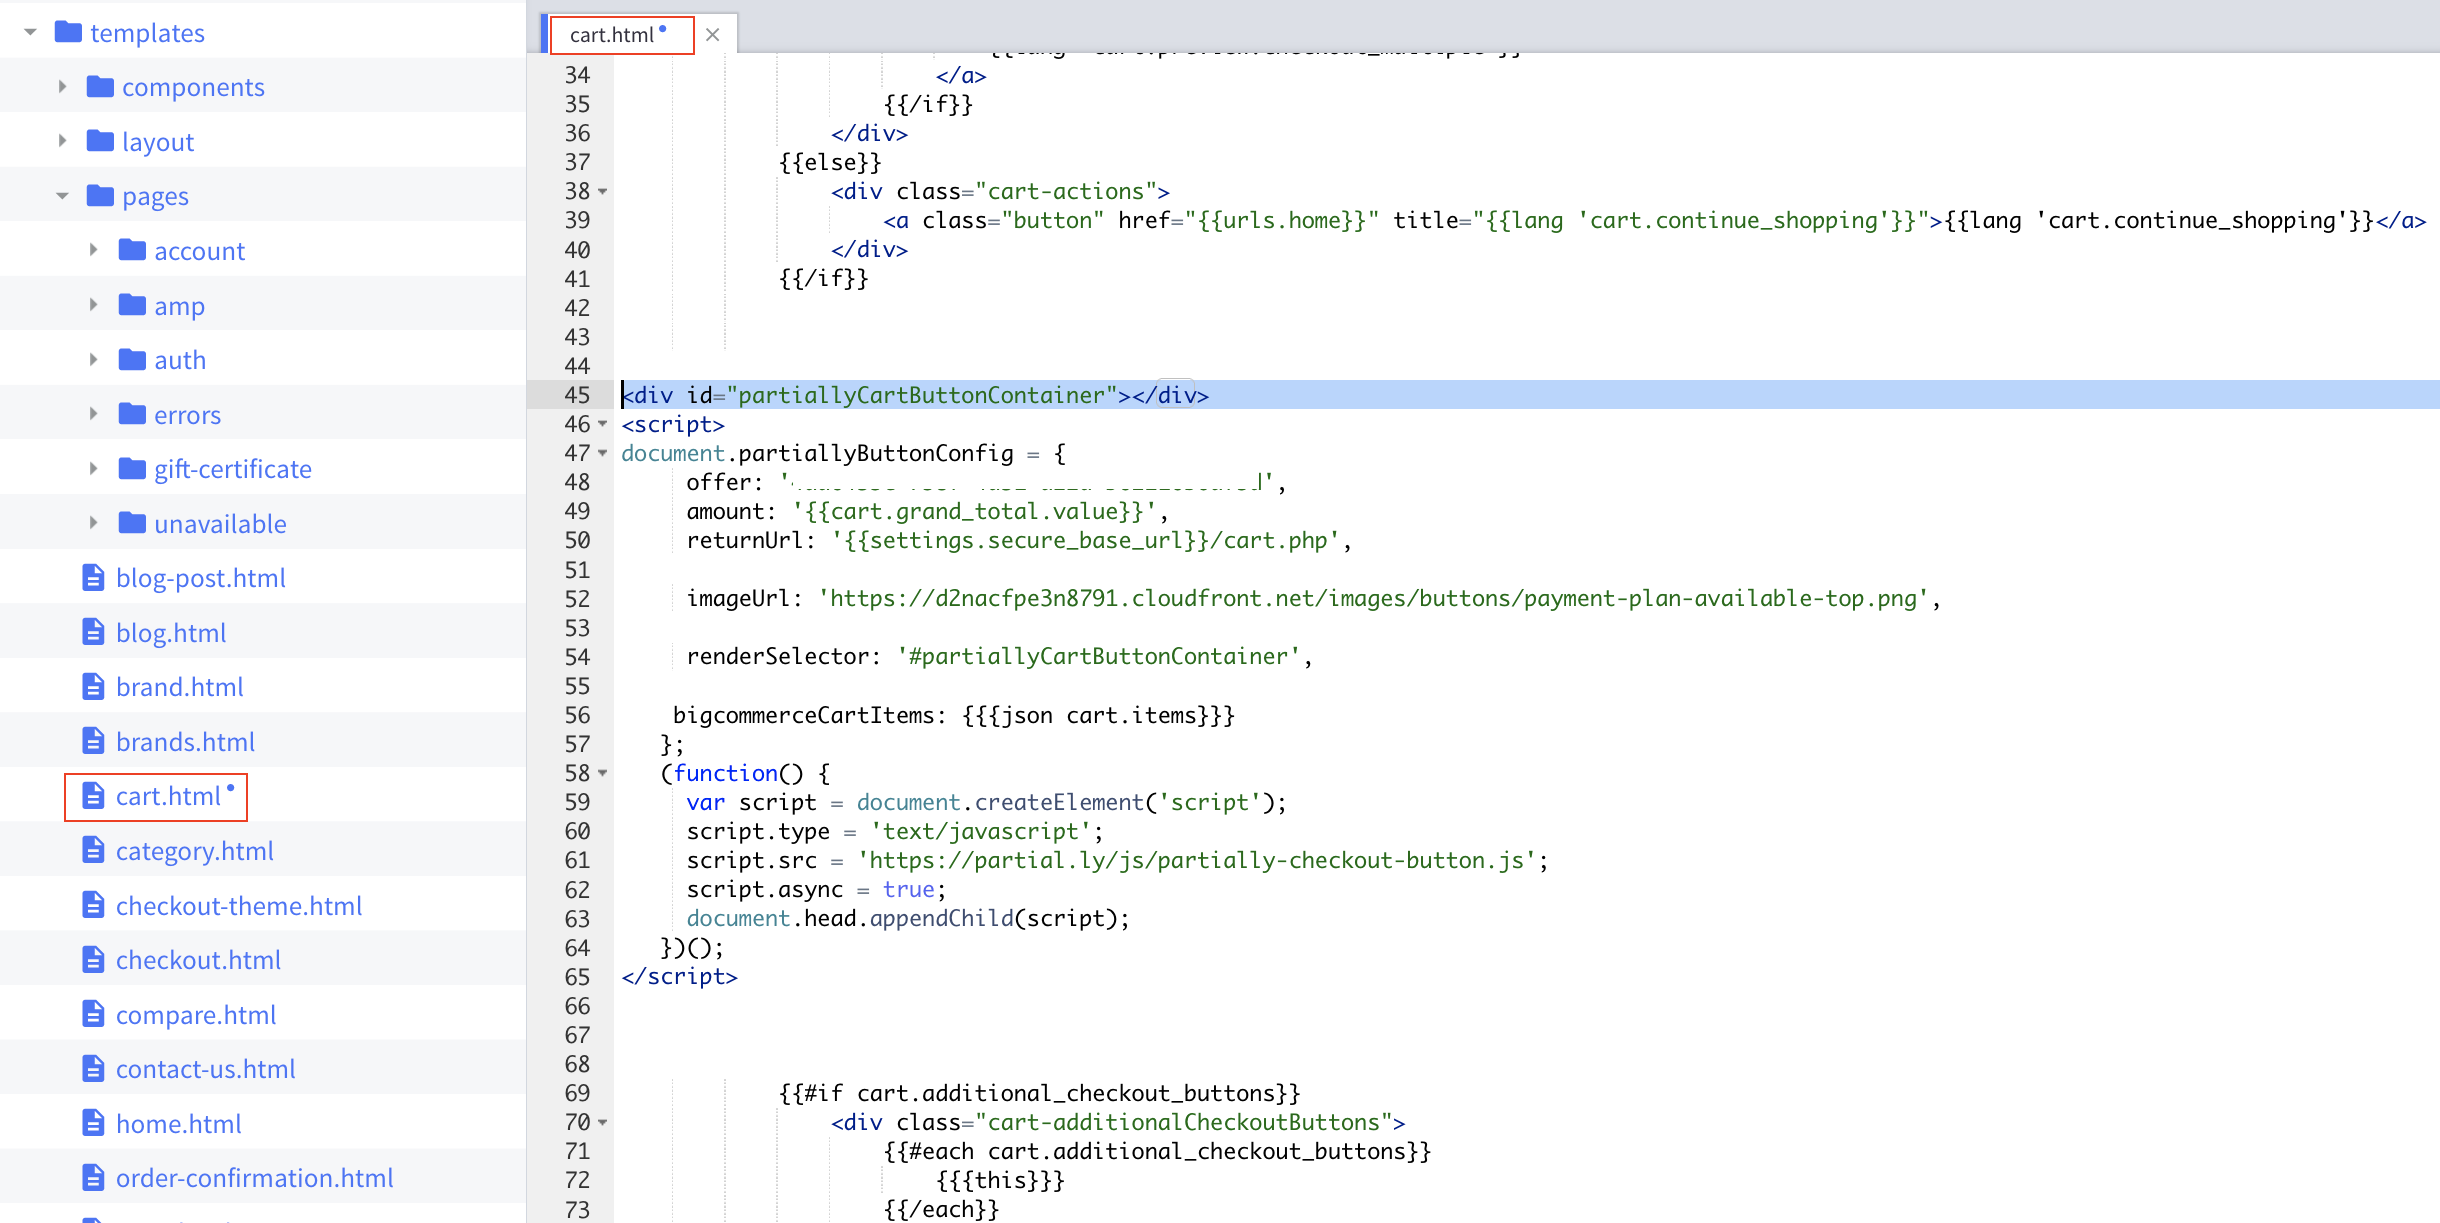Fold div block at line 70
Image resolution: width=2440 pixels, height=1223 pixels.
tap(603, 1122)
